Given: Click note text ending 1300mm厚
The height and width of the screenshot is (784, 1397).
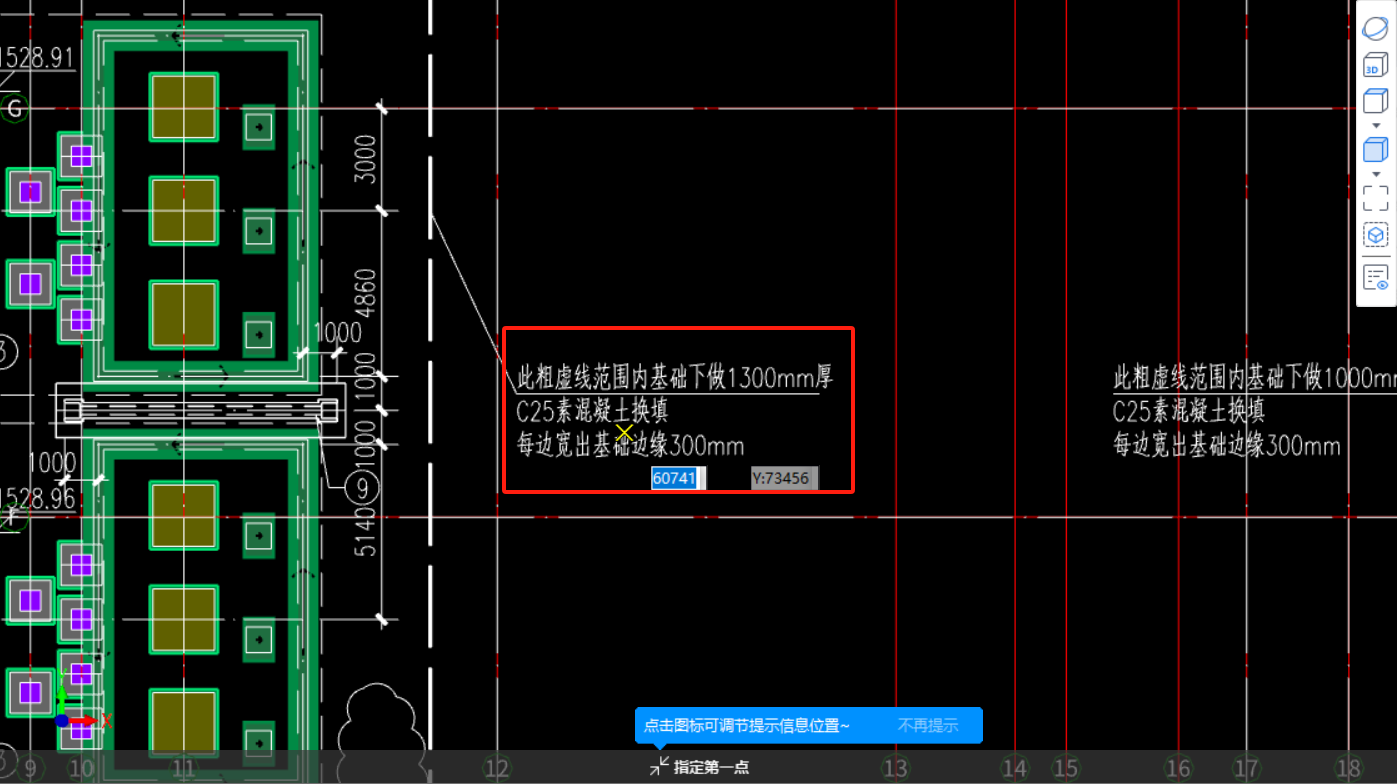Looking at the screenshot, I should pos(675,378).
